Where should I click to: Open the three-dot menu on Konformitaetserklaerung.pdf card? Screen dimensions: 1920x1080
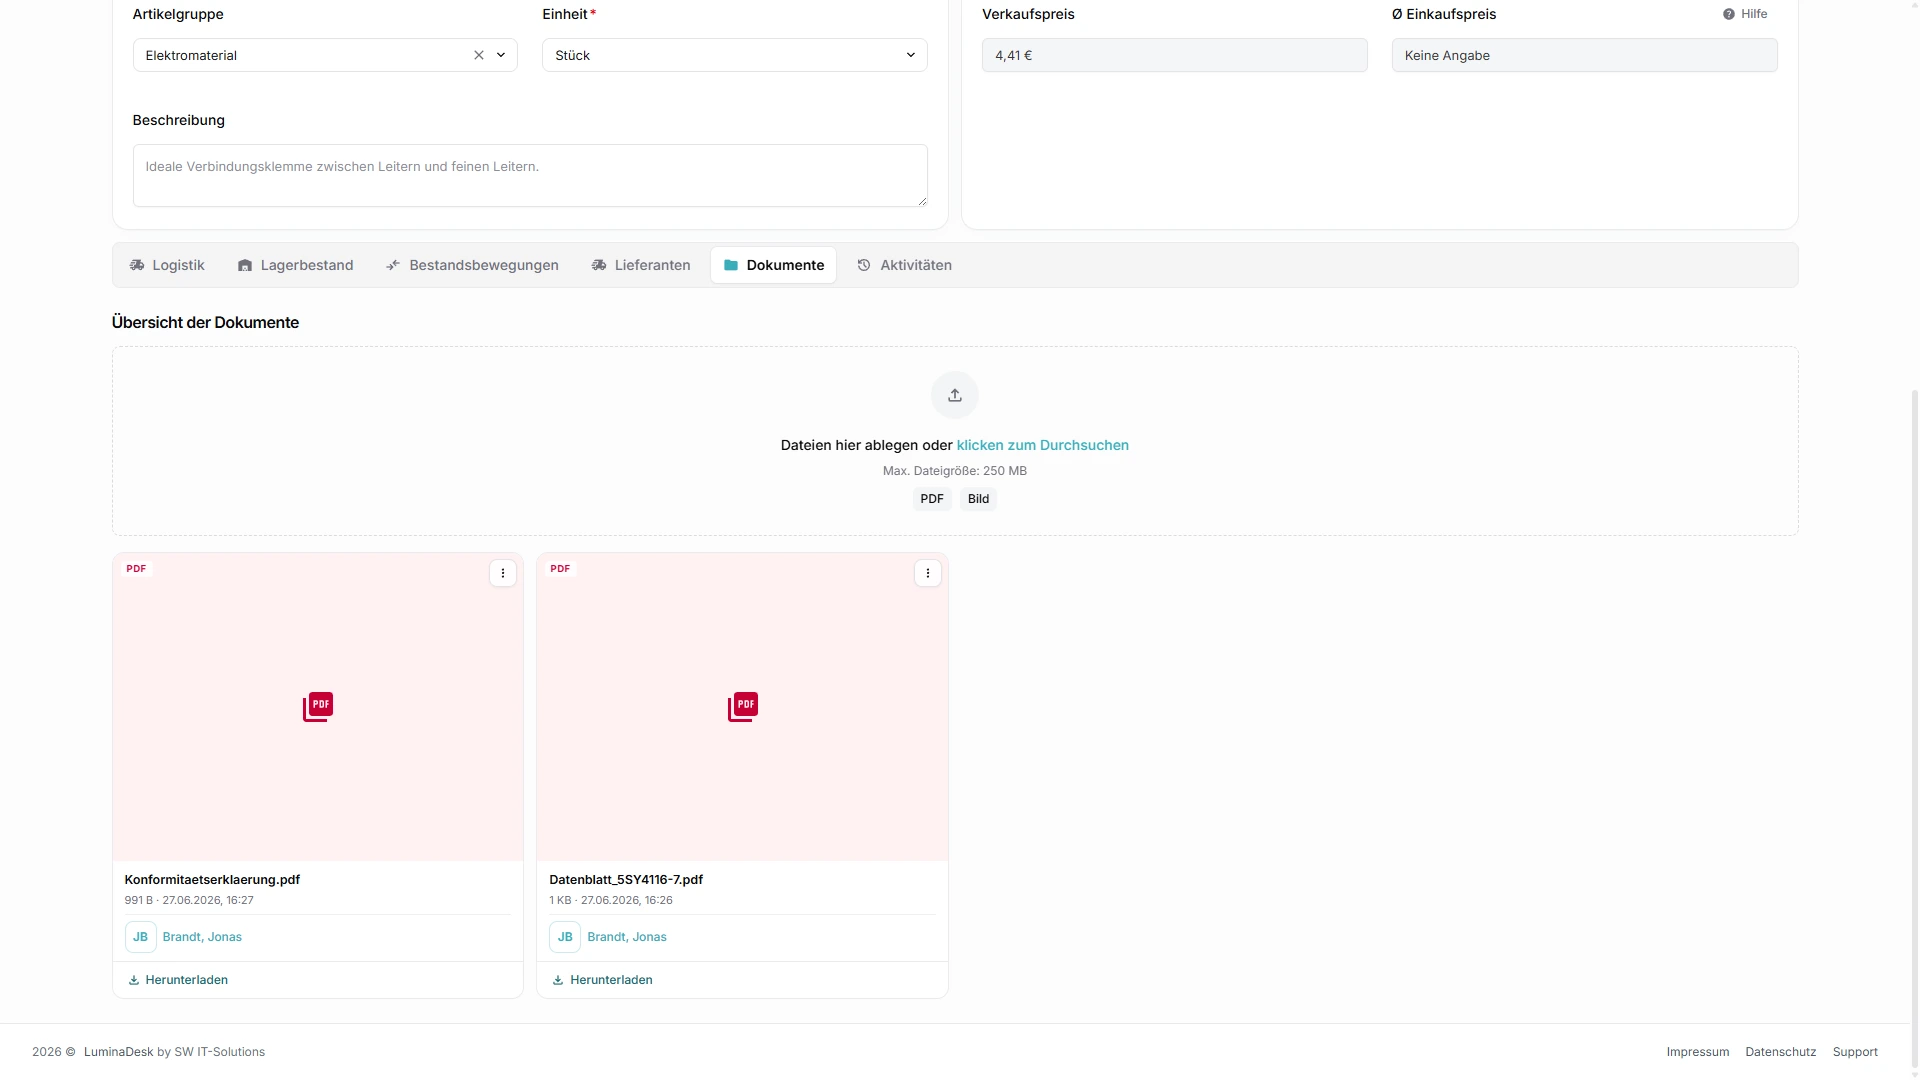tap(503, 573)
